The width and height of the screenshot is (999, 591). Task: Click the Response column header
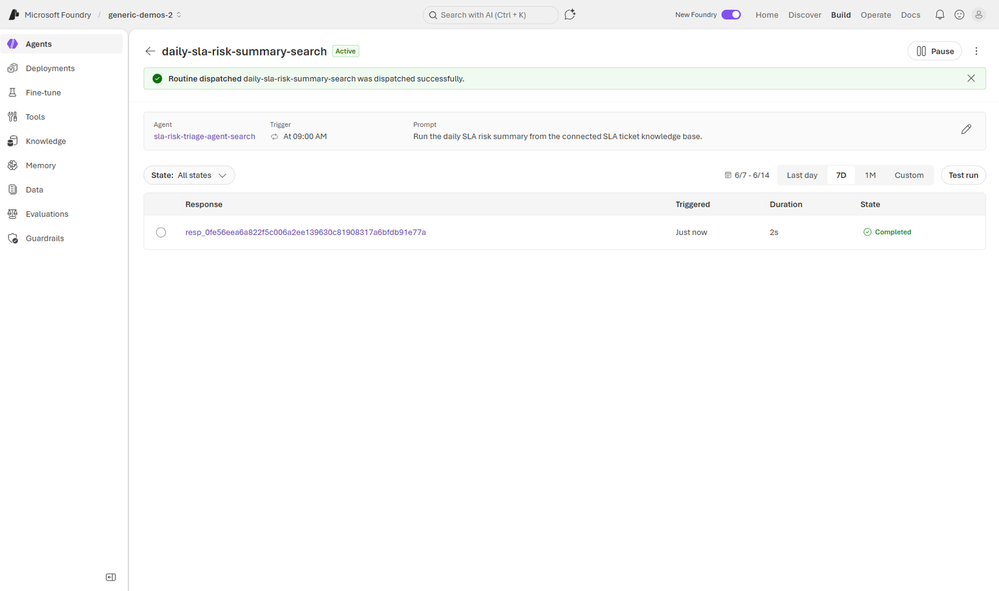204,204
